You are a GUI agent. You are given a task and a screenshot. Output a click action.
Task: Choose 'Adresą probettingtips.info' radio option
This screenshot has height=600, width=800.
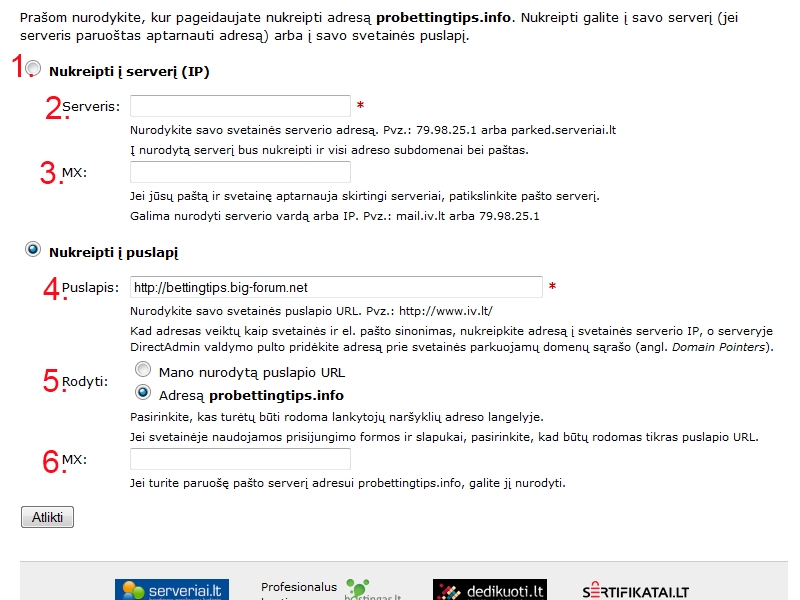(x=143, y=392)
